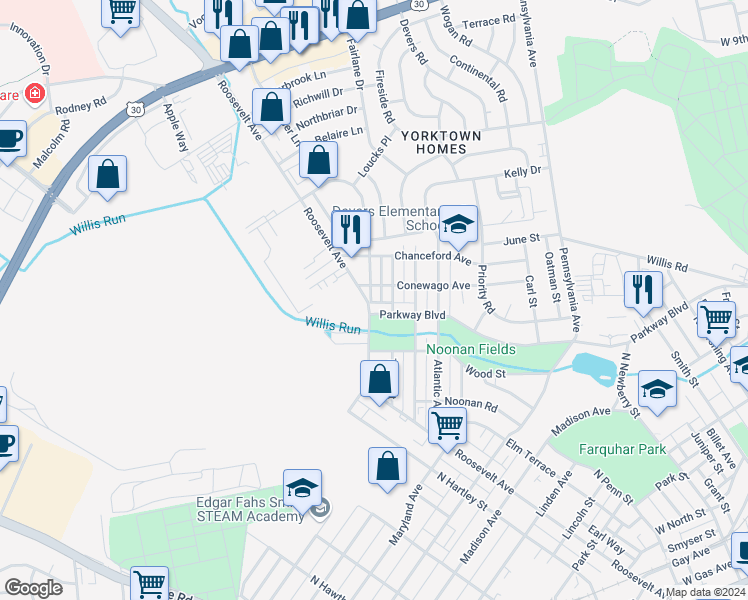The height and width of the screenshot is (600, 748).
Task: Select the shopping bag marker near Apple Way
Action: click(107, 175)
